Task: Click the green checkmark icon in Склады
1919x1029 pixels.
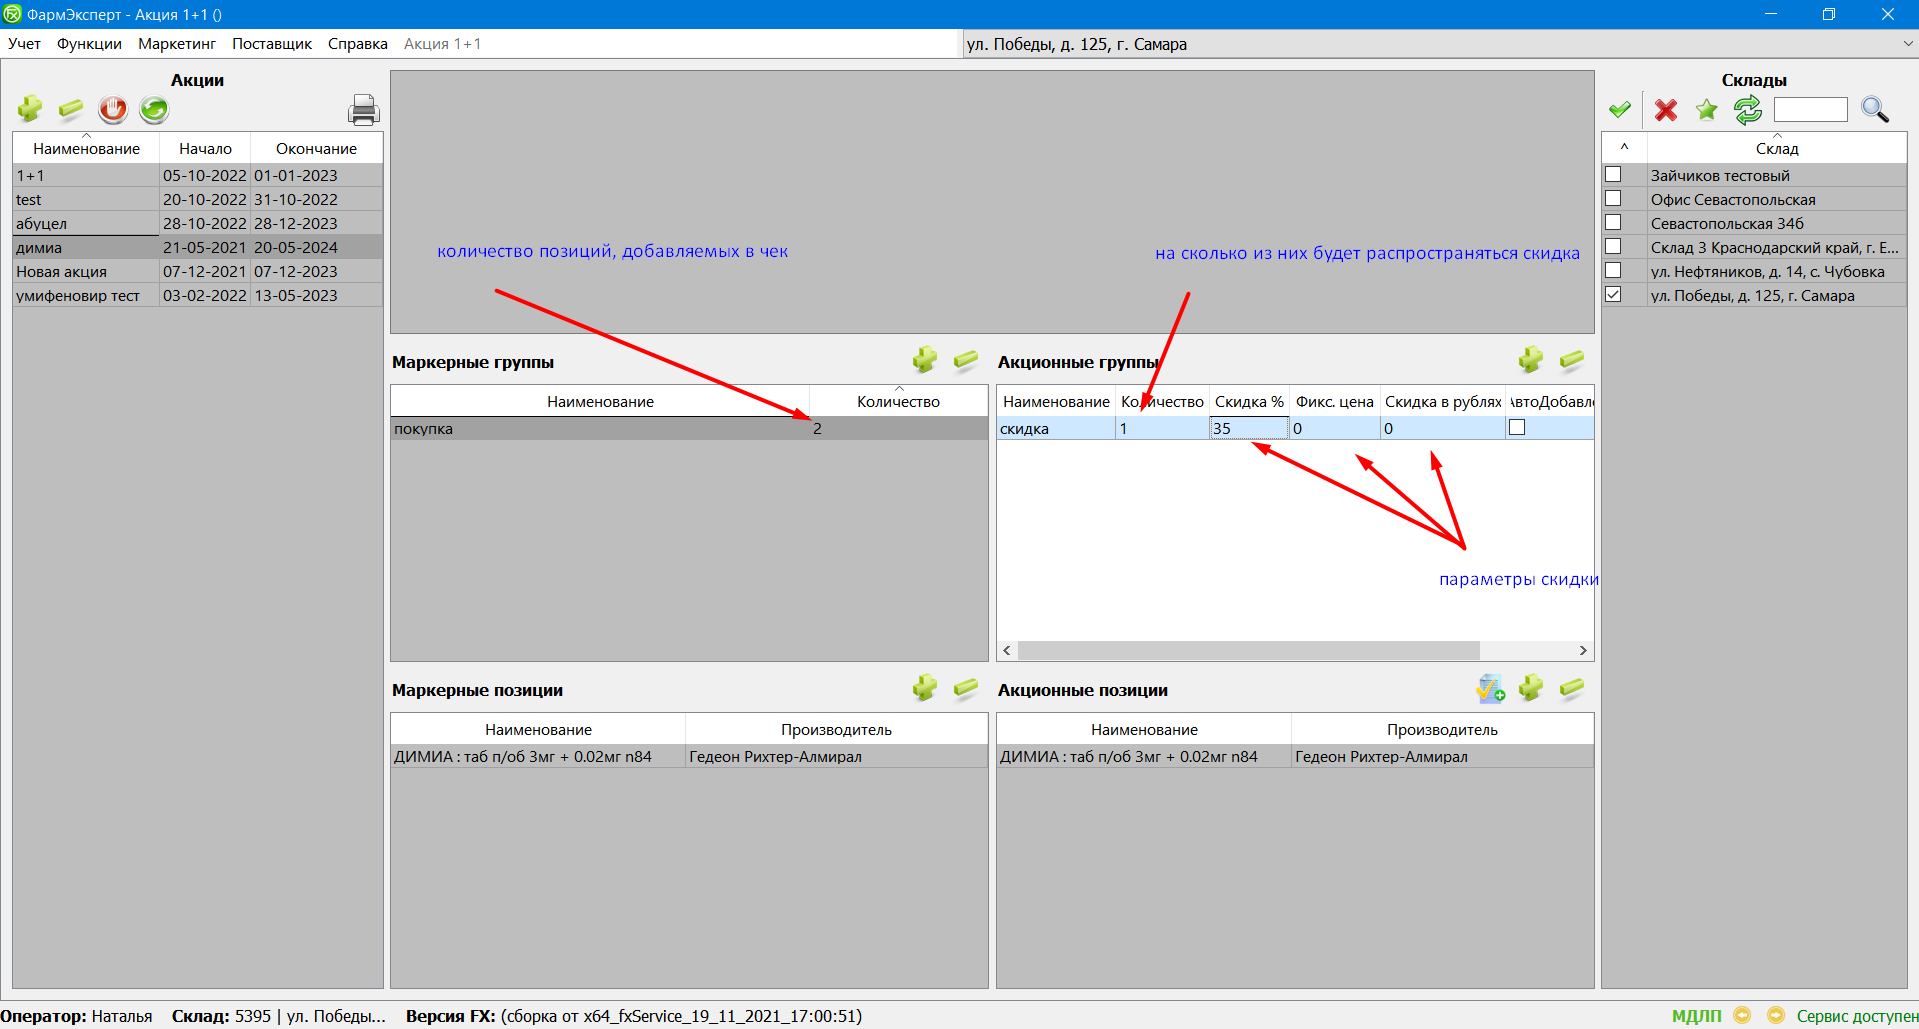Action: point(1620,110)
